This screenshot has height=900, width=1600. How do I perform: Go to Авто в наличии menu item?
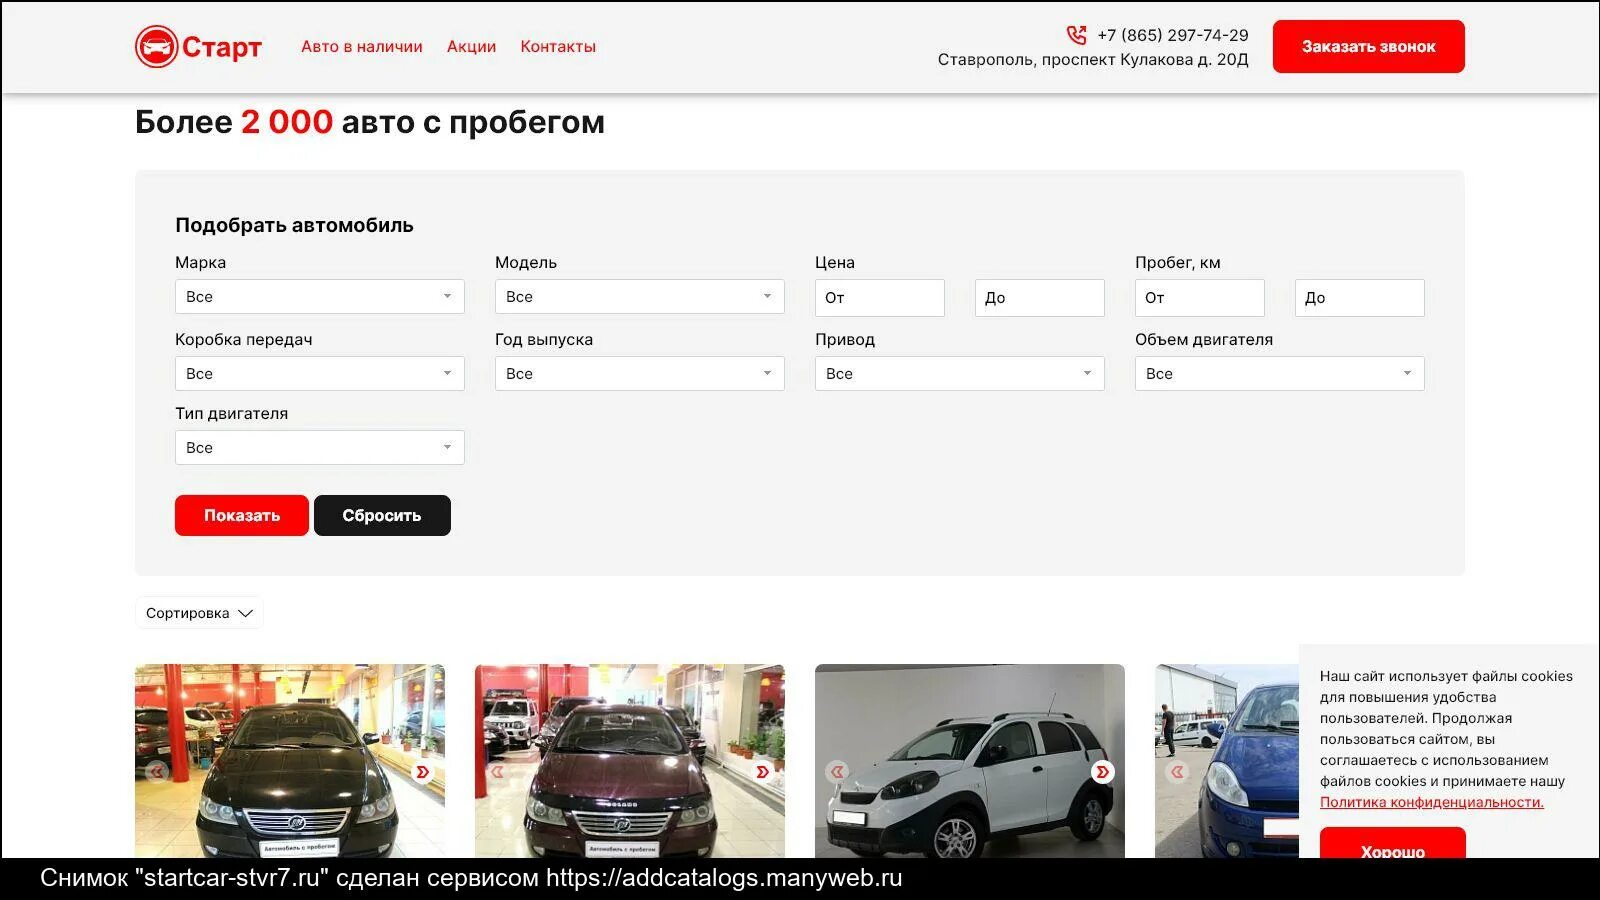coord(361,46)
